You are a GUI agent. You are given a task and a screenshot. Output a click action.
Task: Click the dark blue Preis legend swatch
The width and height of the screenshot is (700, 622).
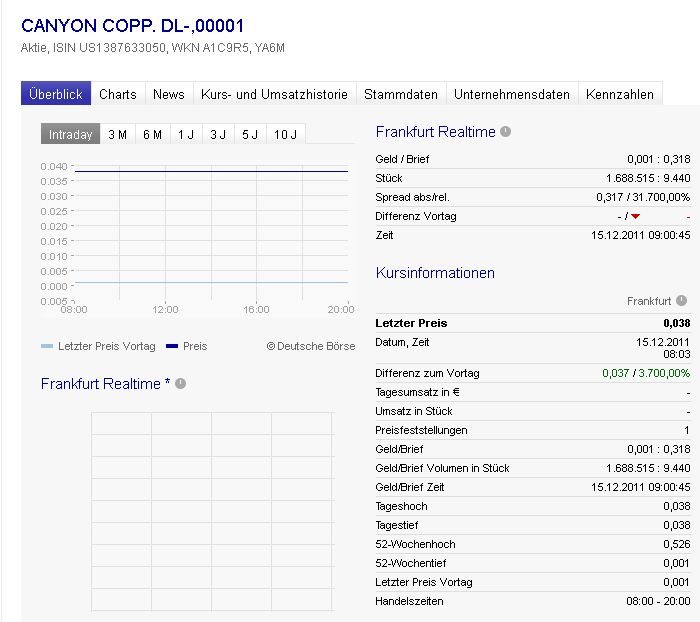click(172, 346)
